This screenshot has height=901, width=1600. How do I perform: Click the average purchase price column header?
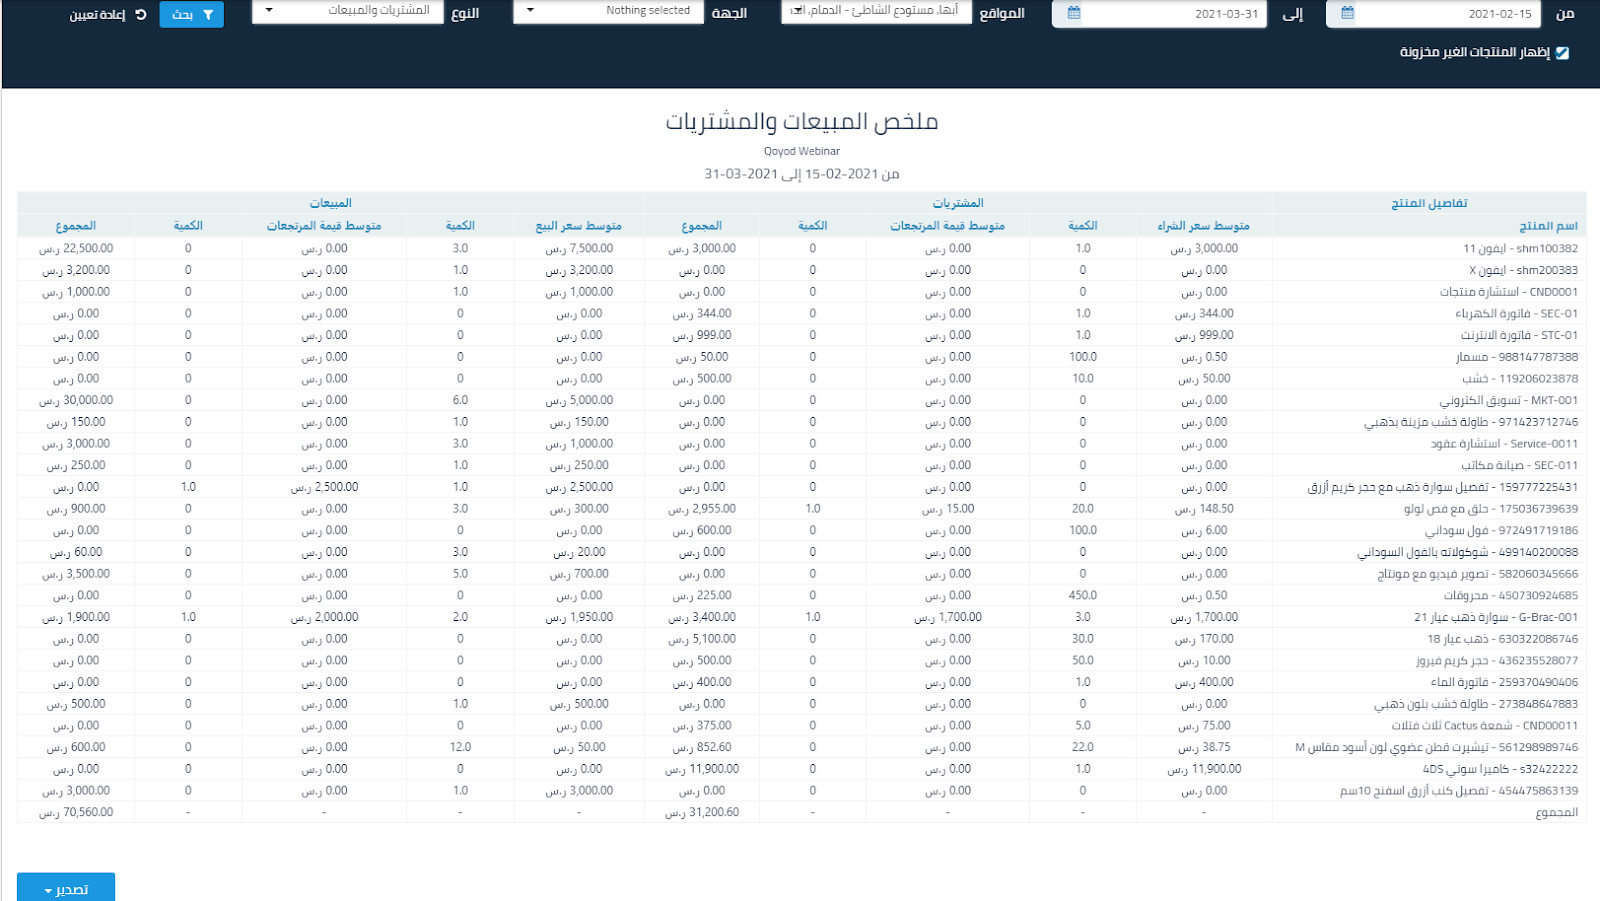tap(1203, 226)
